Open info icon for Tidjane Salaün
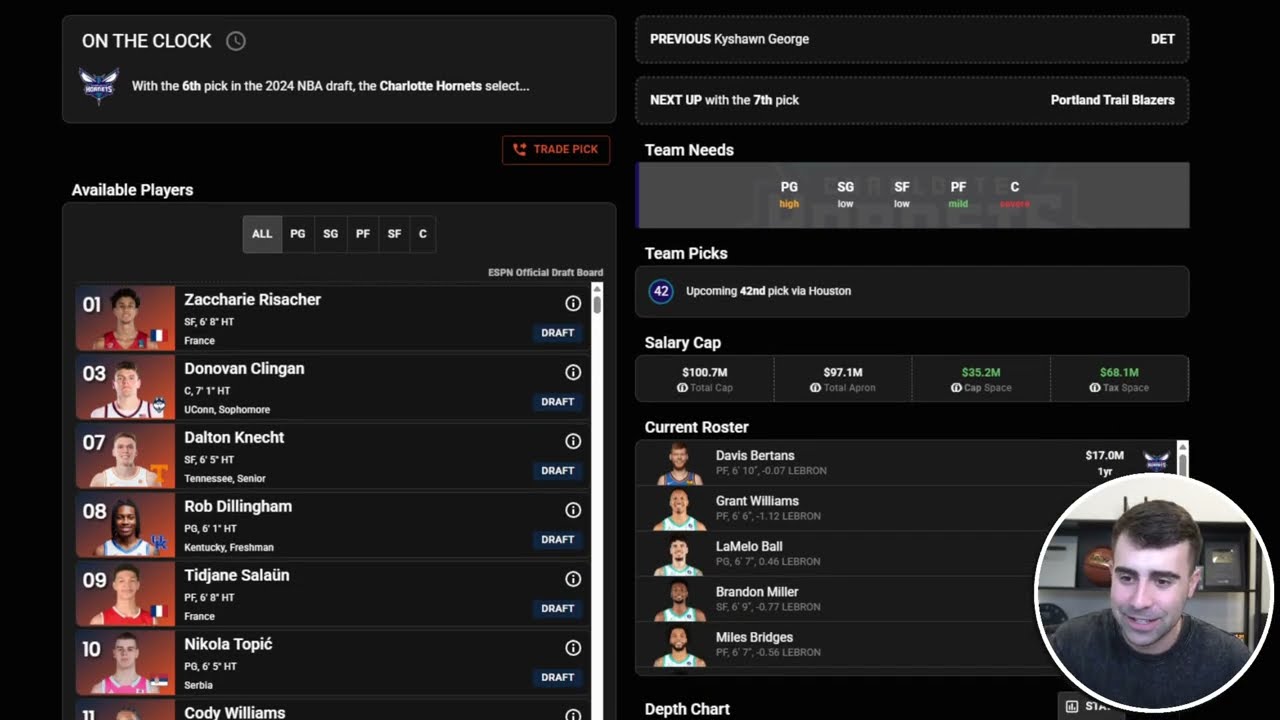The width and height of the screenshot is (1280, 720). pyautogui.click(x=573, y=579)
